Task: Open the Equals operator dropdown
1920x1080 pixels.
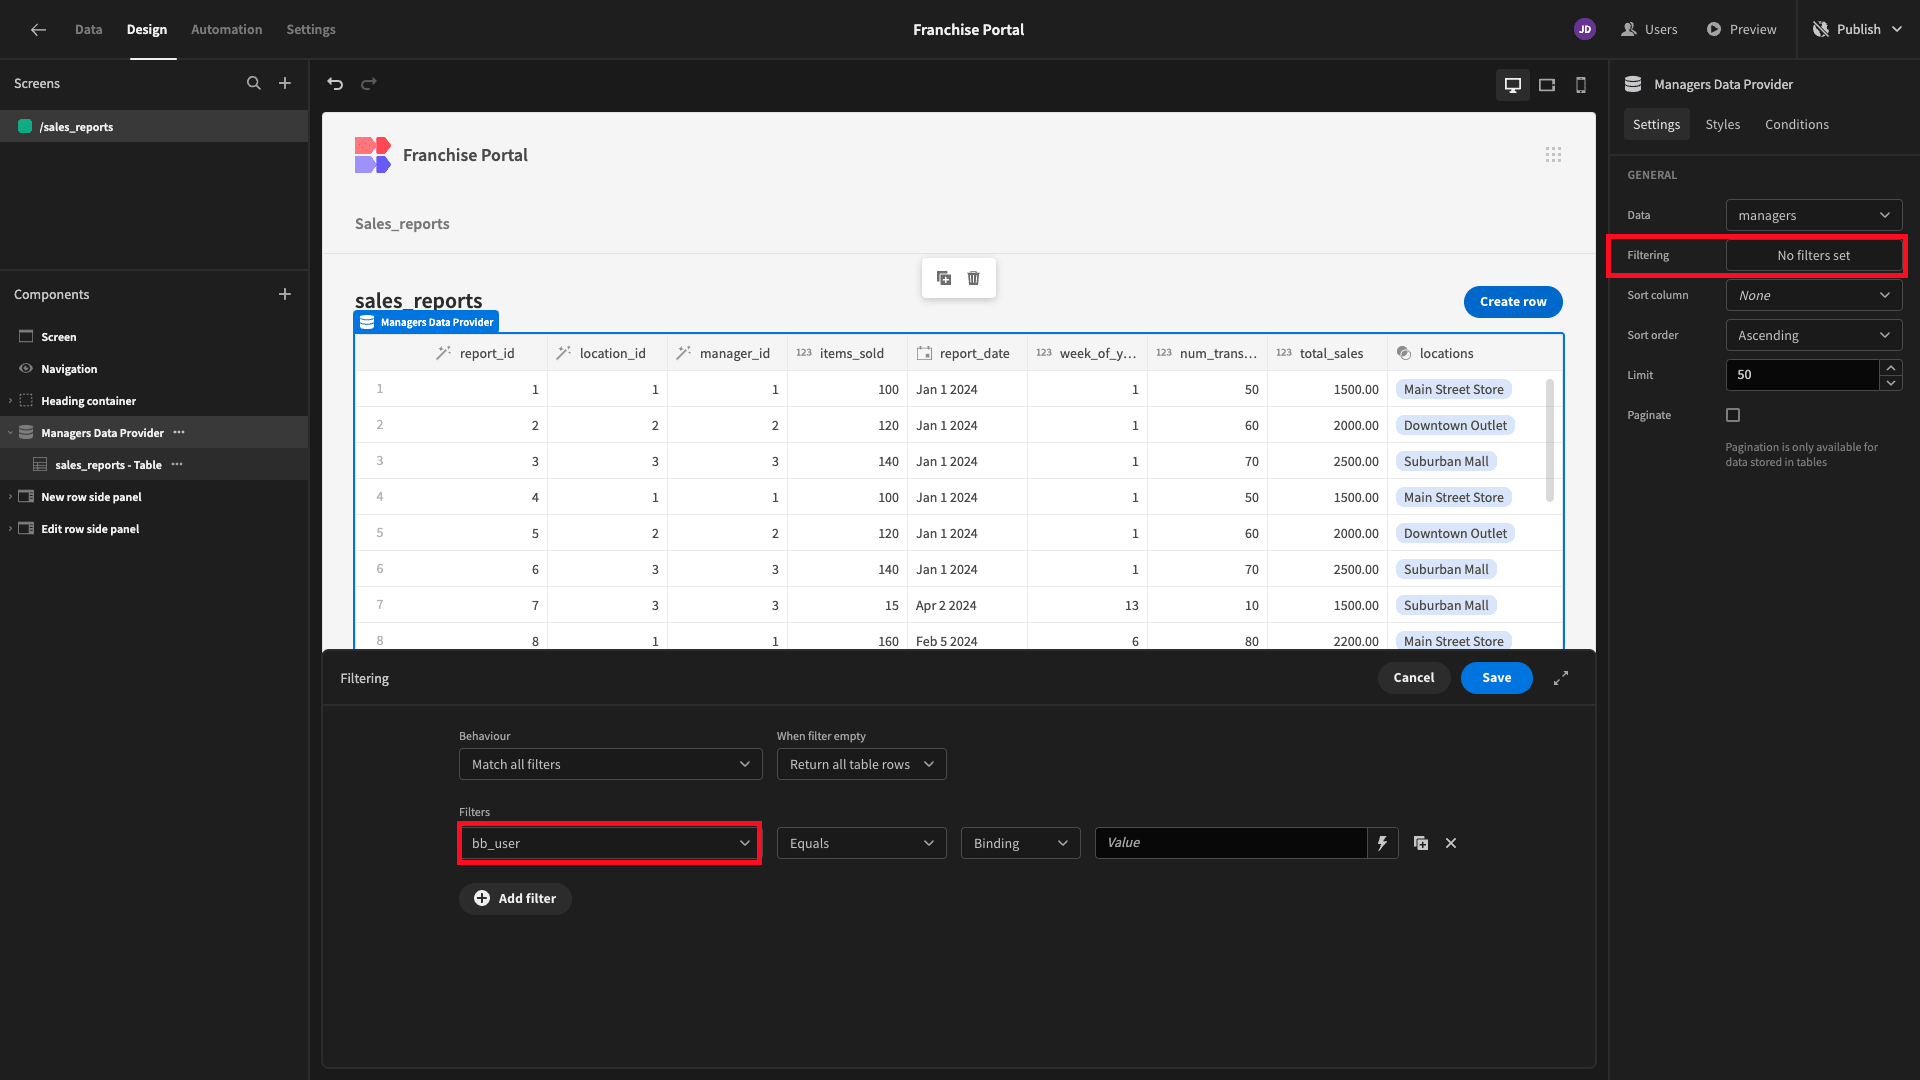Action: coord(862,843)
